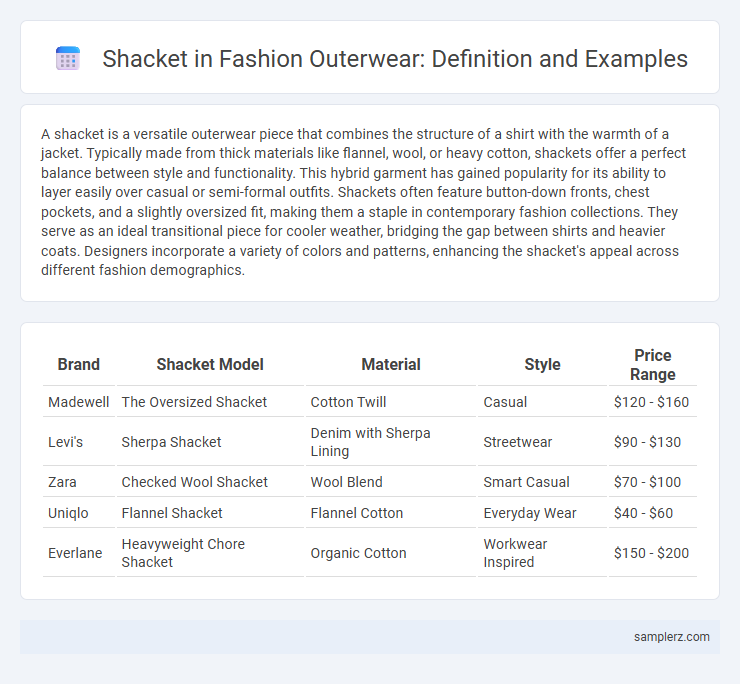Click the 'Sherpa Shacket' model cell
740x684 pixels.
pyautogui.click(x=210, y=442)
